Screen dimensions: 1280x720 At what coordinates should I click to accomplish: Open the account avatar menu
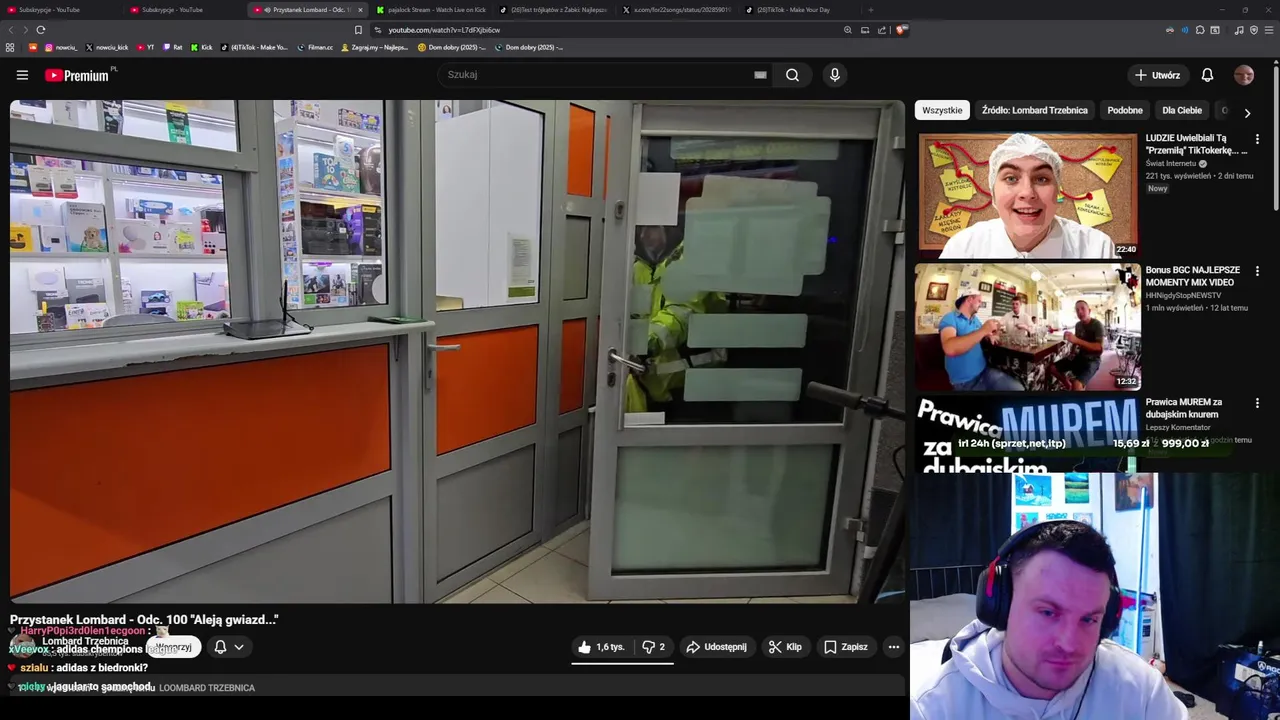(1244, 75)
